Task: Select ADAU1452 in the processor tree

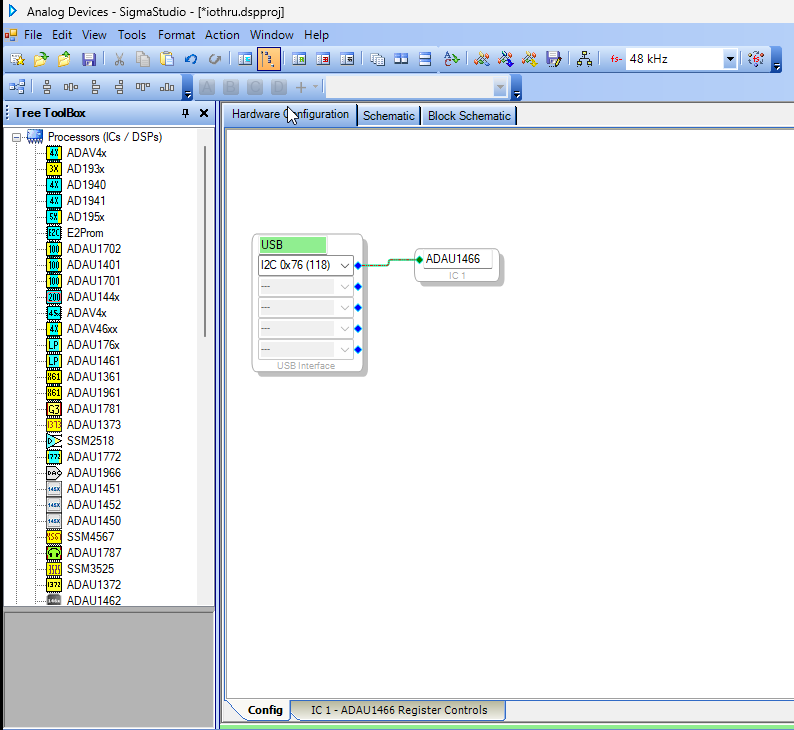Action: pyautogui.click(x=94, y=505)
